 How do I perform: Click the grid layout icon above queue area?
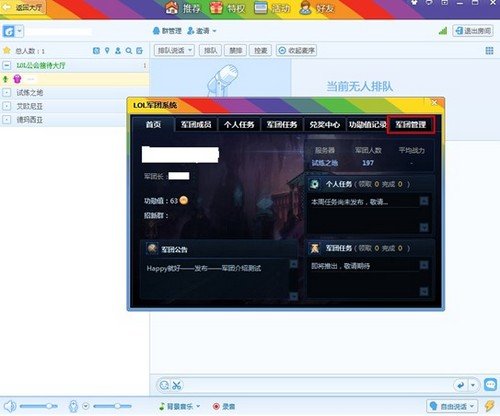(x=489, y=50)
